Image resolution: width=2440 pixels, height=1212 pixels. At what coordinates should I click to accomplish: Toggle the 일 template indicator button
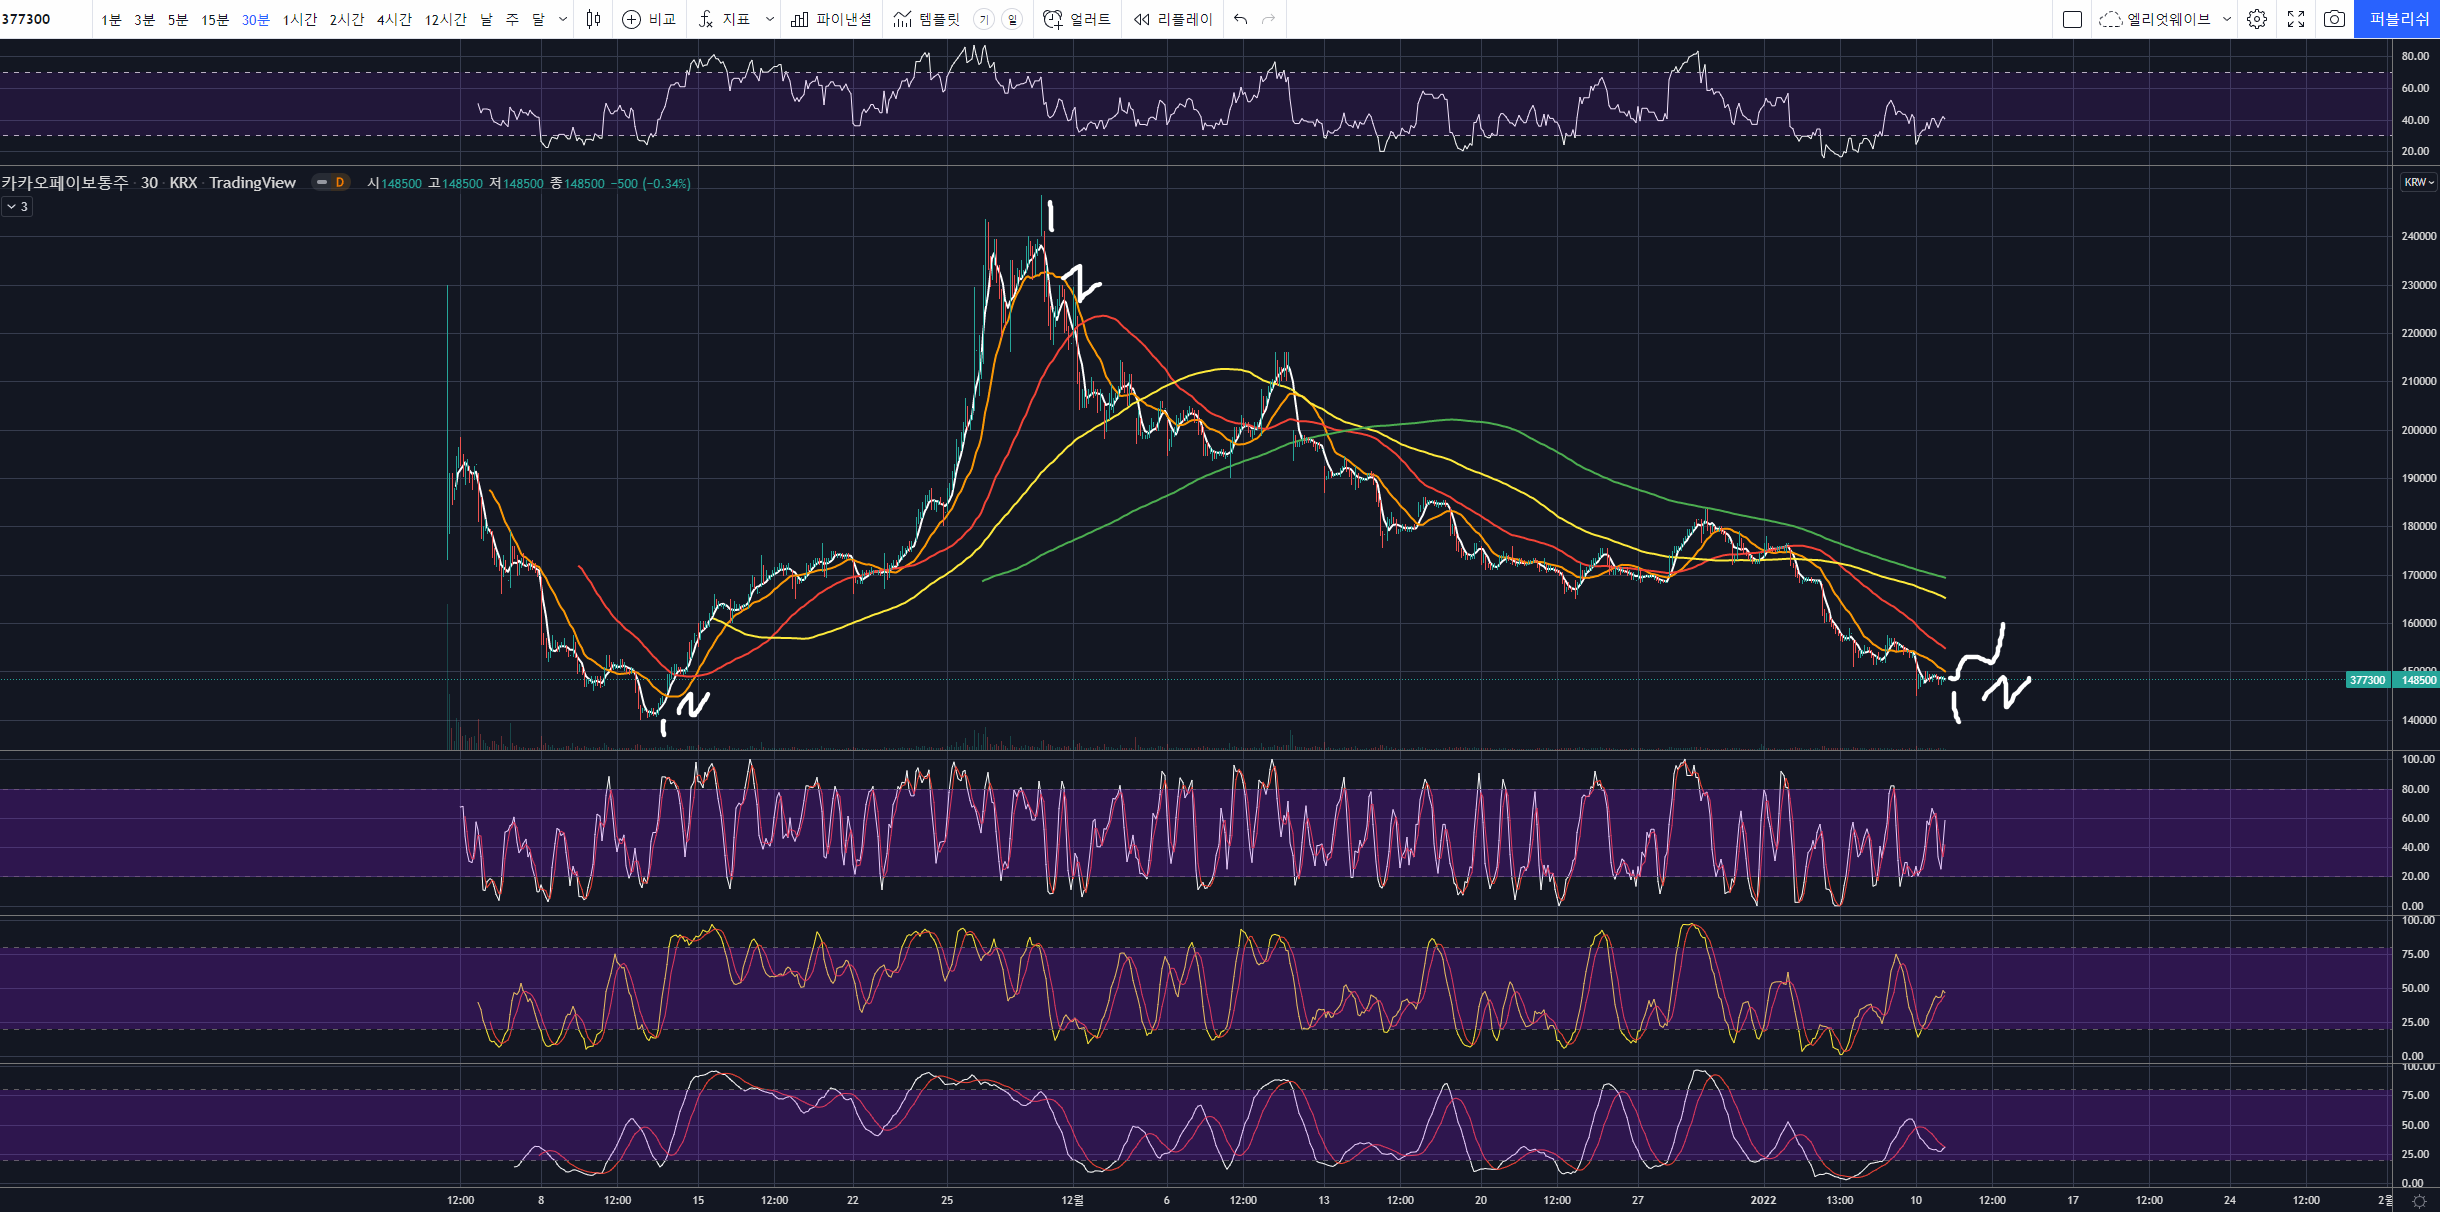click(x=1012, y=19)
